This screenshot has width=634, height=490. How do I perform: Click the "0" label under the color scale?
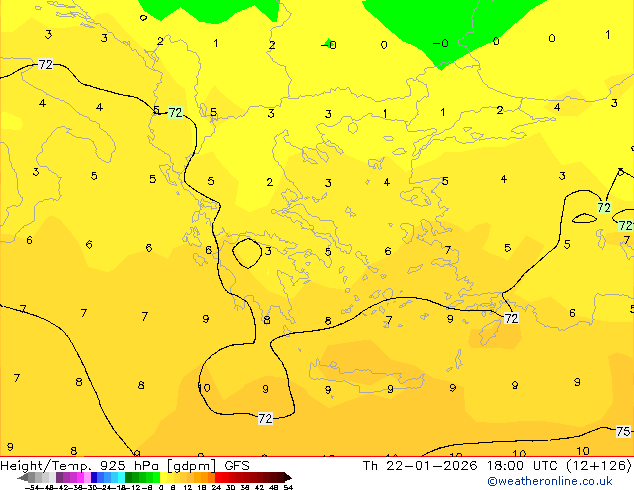click(x=161, y=487)
